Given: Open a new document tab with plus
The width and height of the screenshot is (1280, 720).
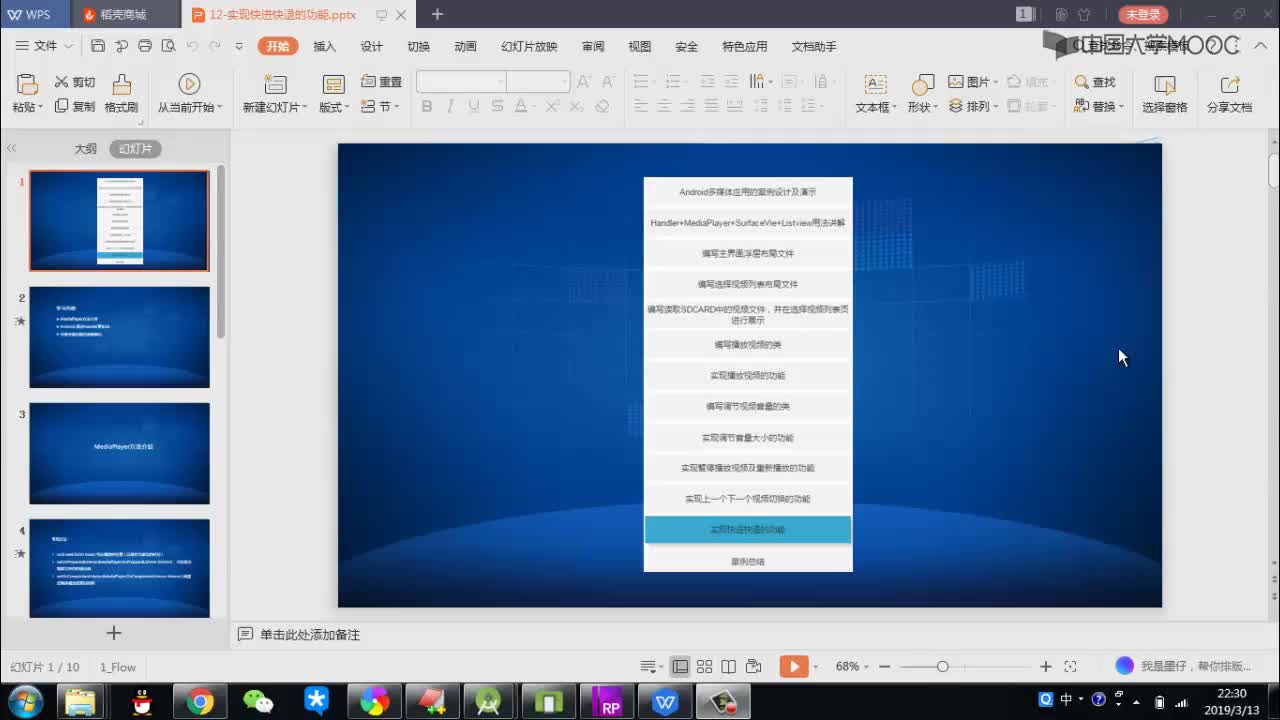Looking at the screenshot, I should point(437,14).
